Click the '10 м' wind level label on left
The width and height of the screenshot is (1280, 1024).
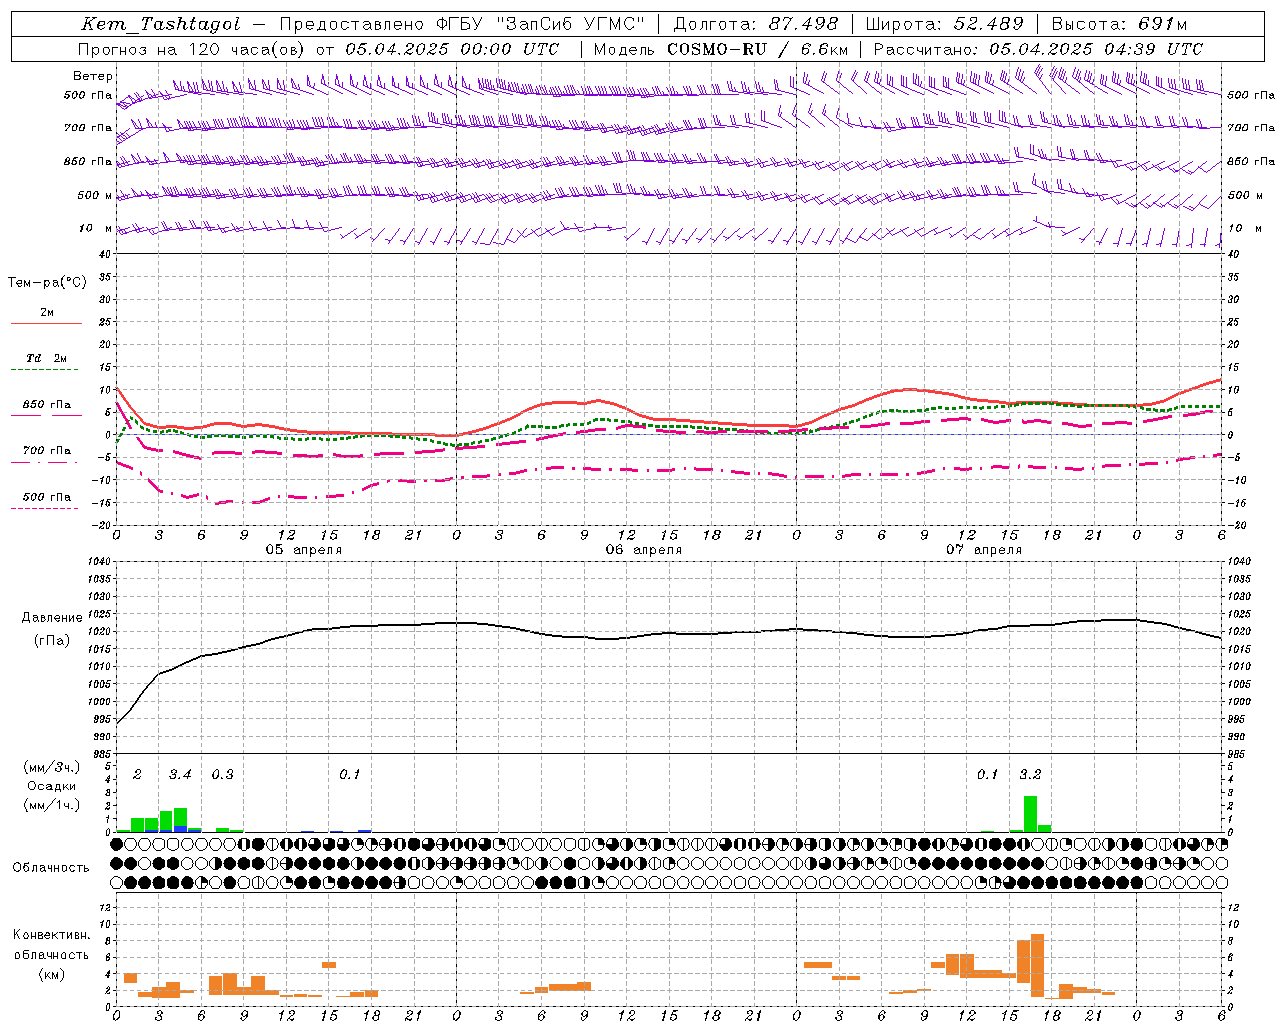[96, 228]
